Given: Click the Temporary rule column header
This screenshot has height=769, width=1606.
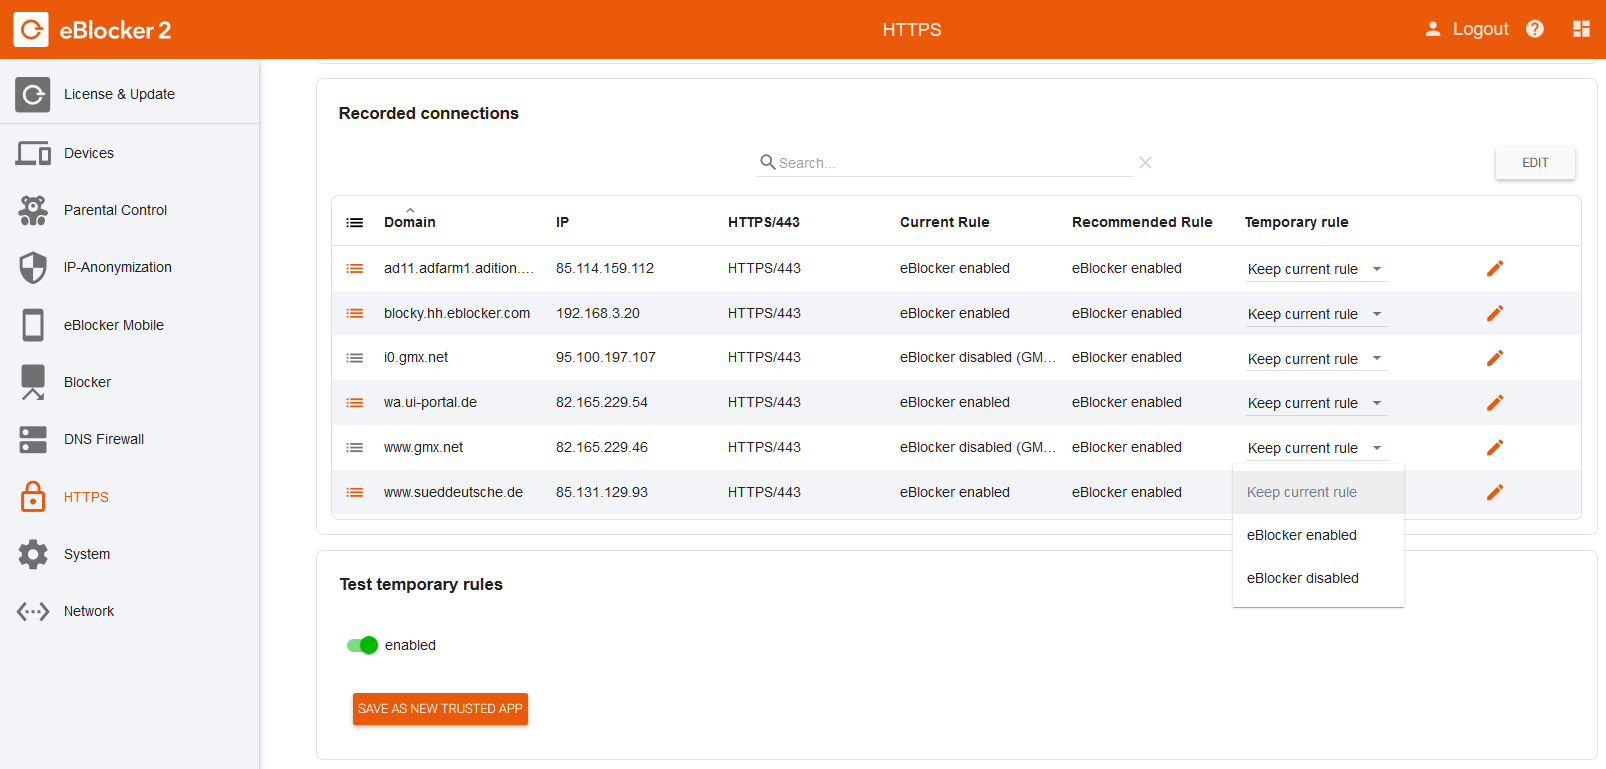Looking at the screenshot, I should (x=1297, y=222).
